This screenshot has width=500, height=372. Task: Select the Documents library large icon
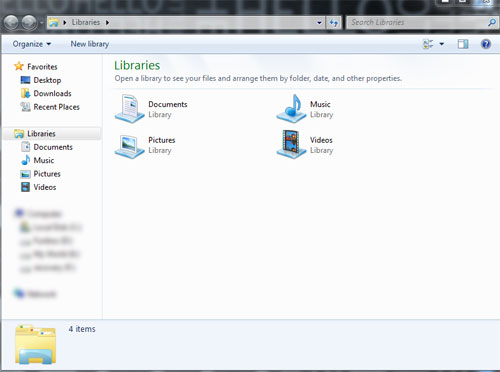[x=129, y=109]
